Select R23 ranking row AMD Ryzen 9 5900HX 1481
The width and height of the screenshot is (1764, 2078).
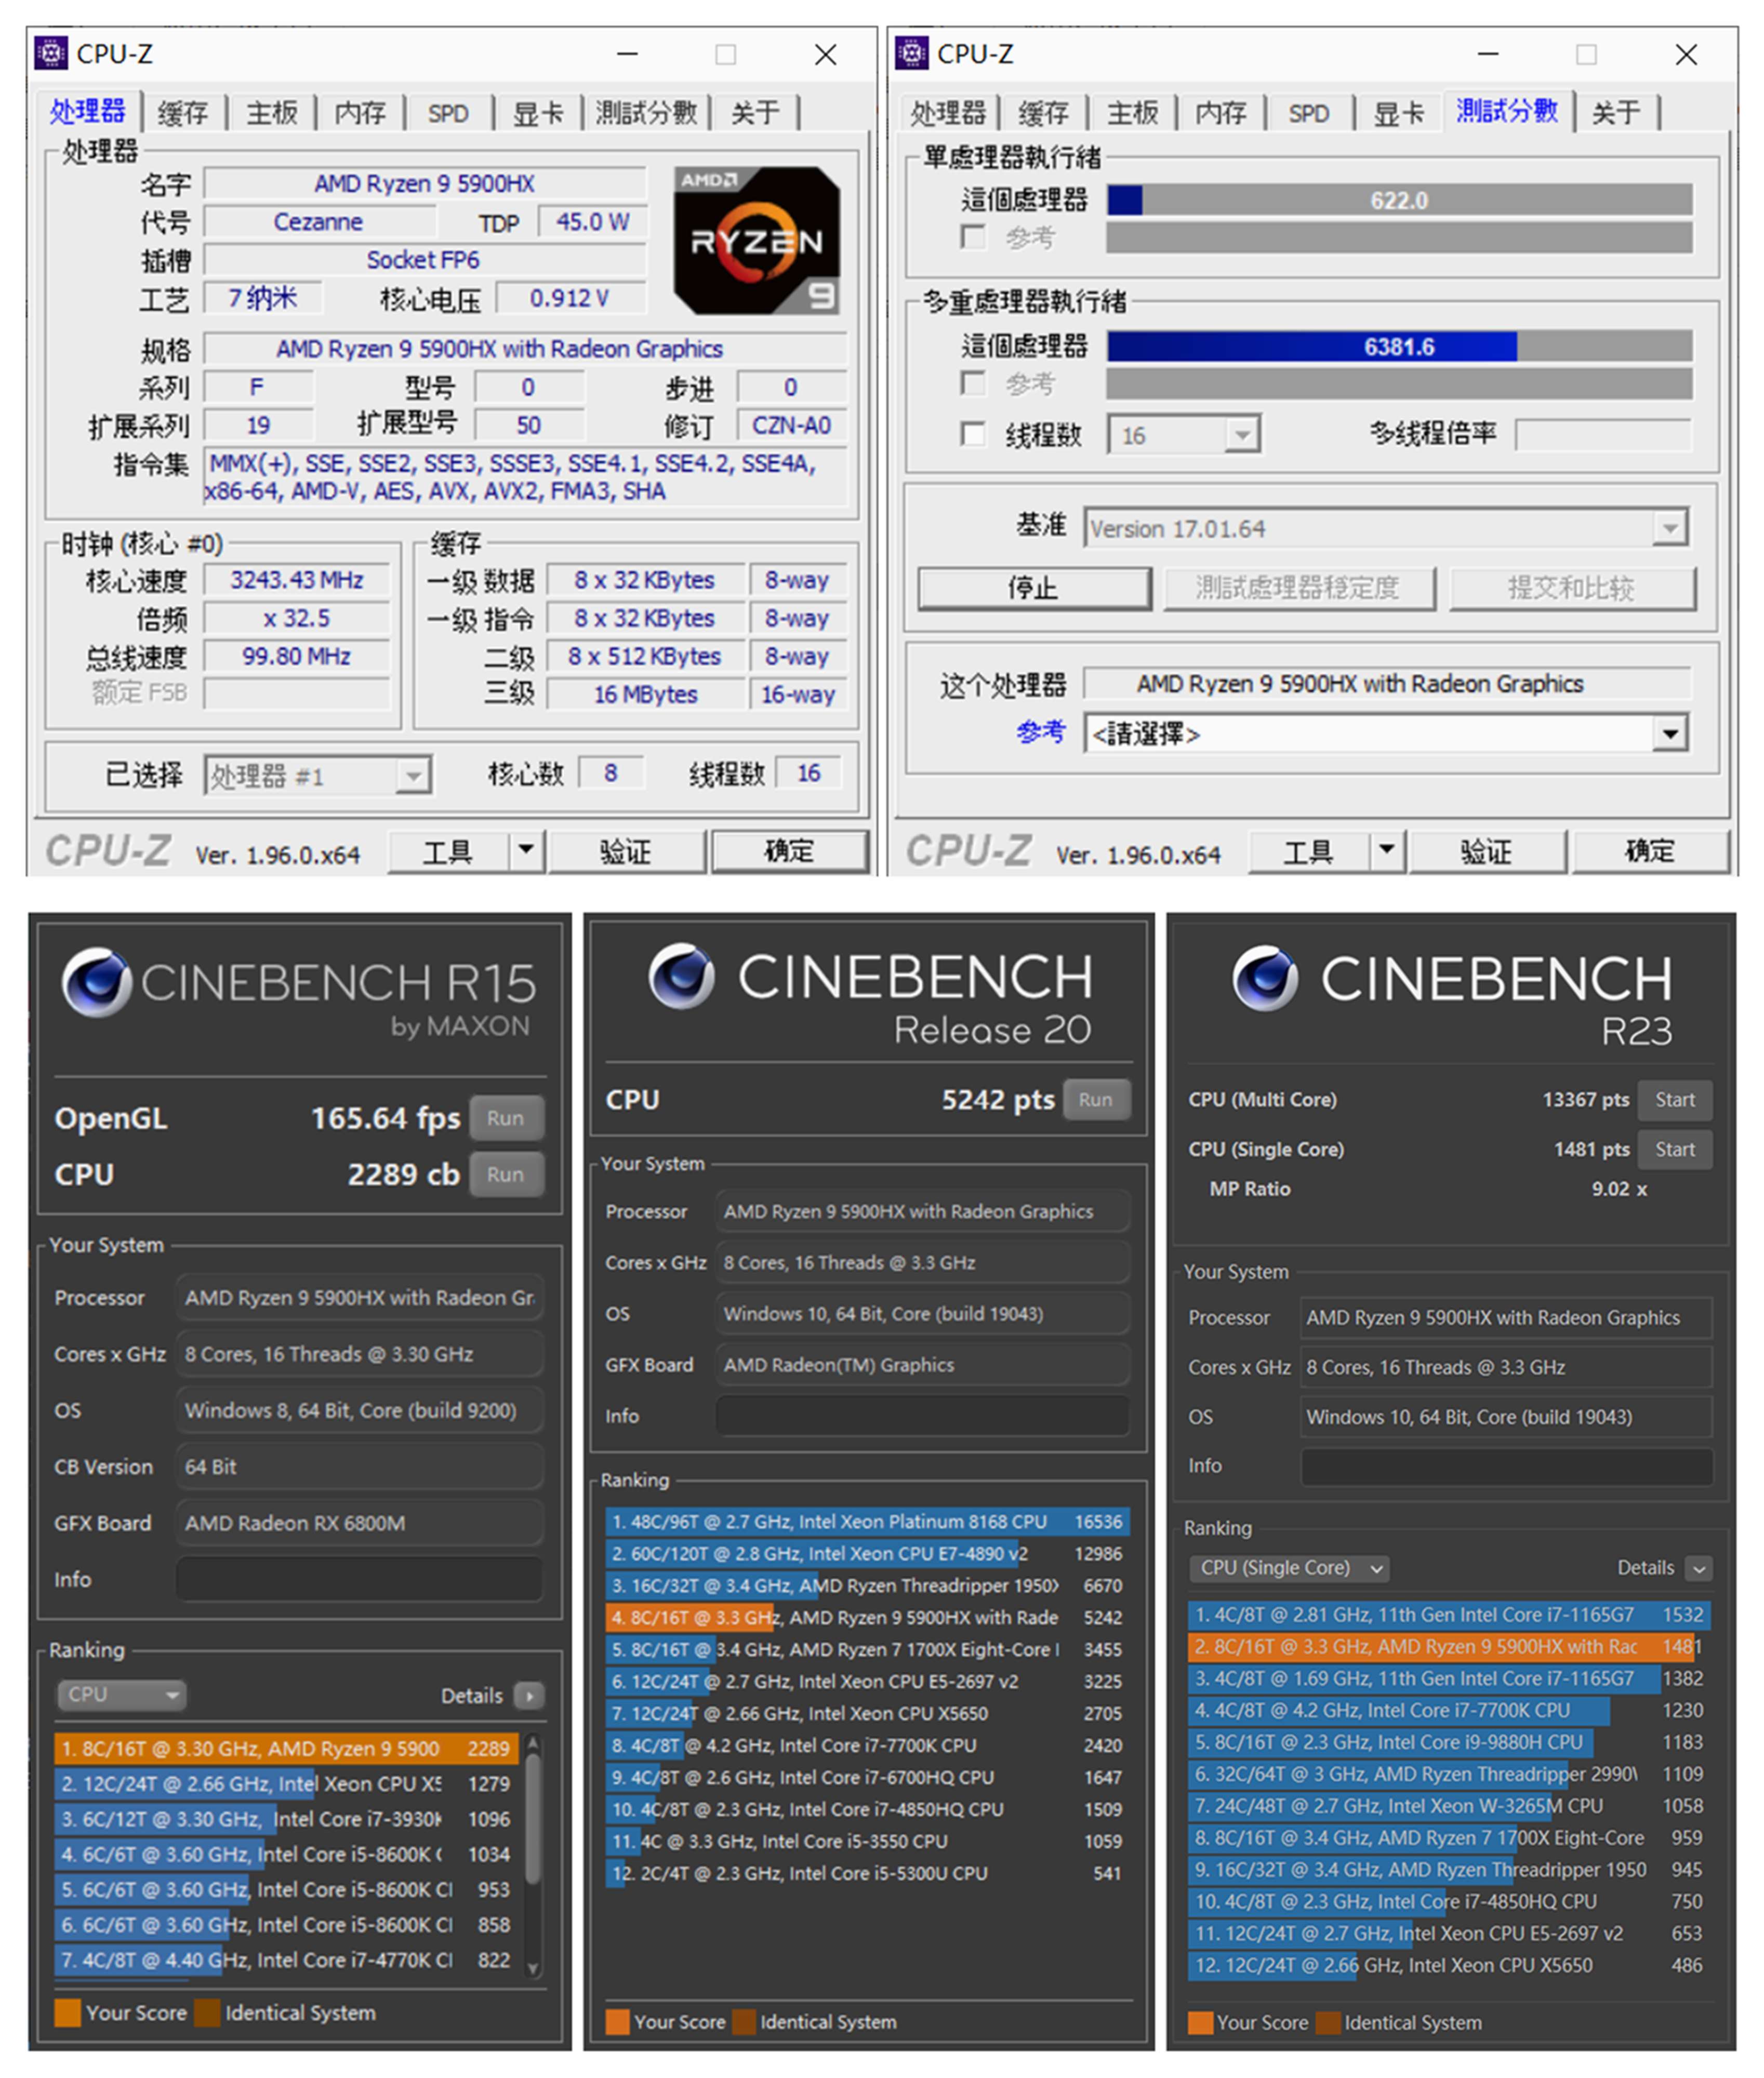pos(1449,1646)
